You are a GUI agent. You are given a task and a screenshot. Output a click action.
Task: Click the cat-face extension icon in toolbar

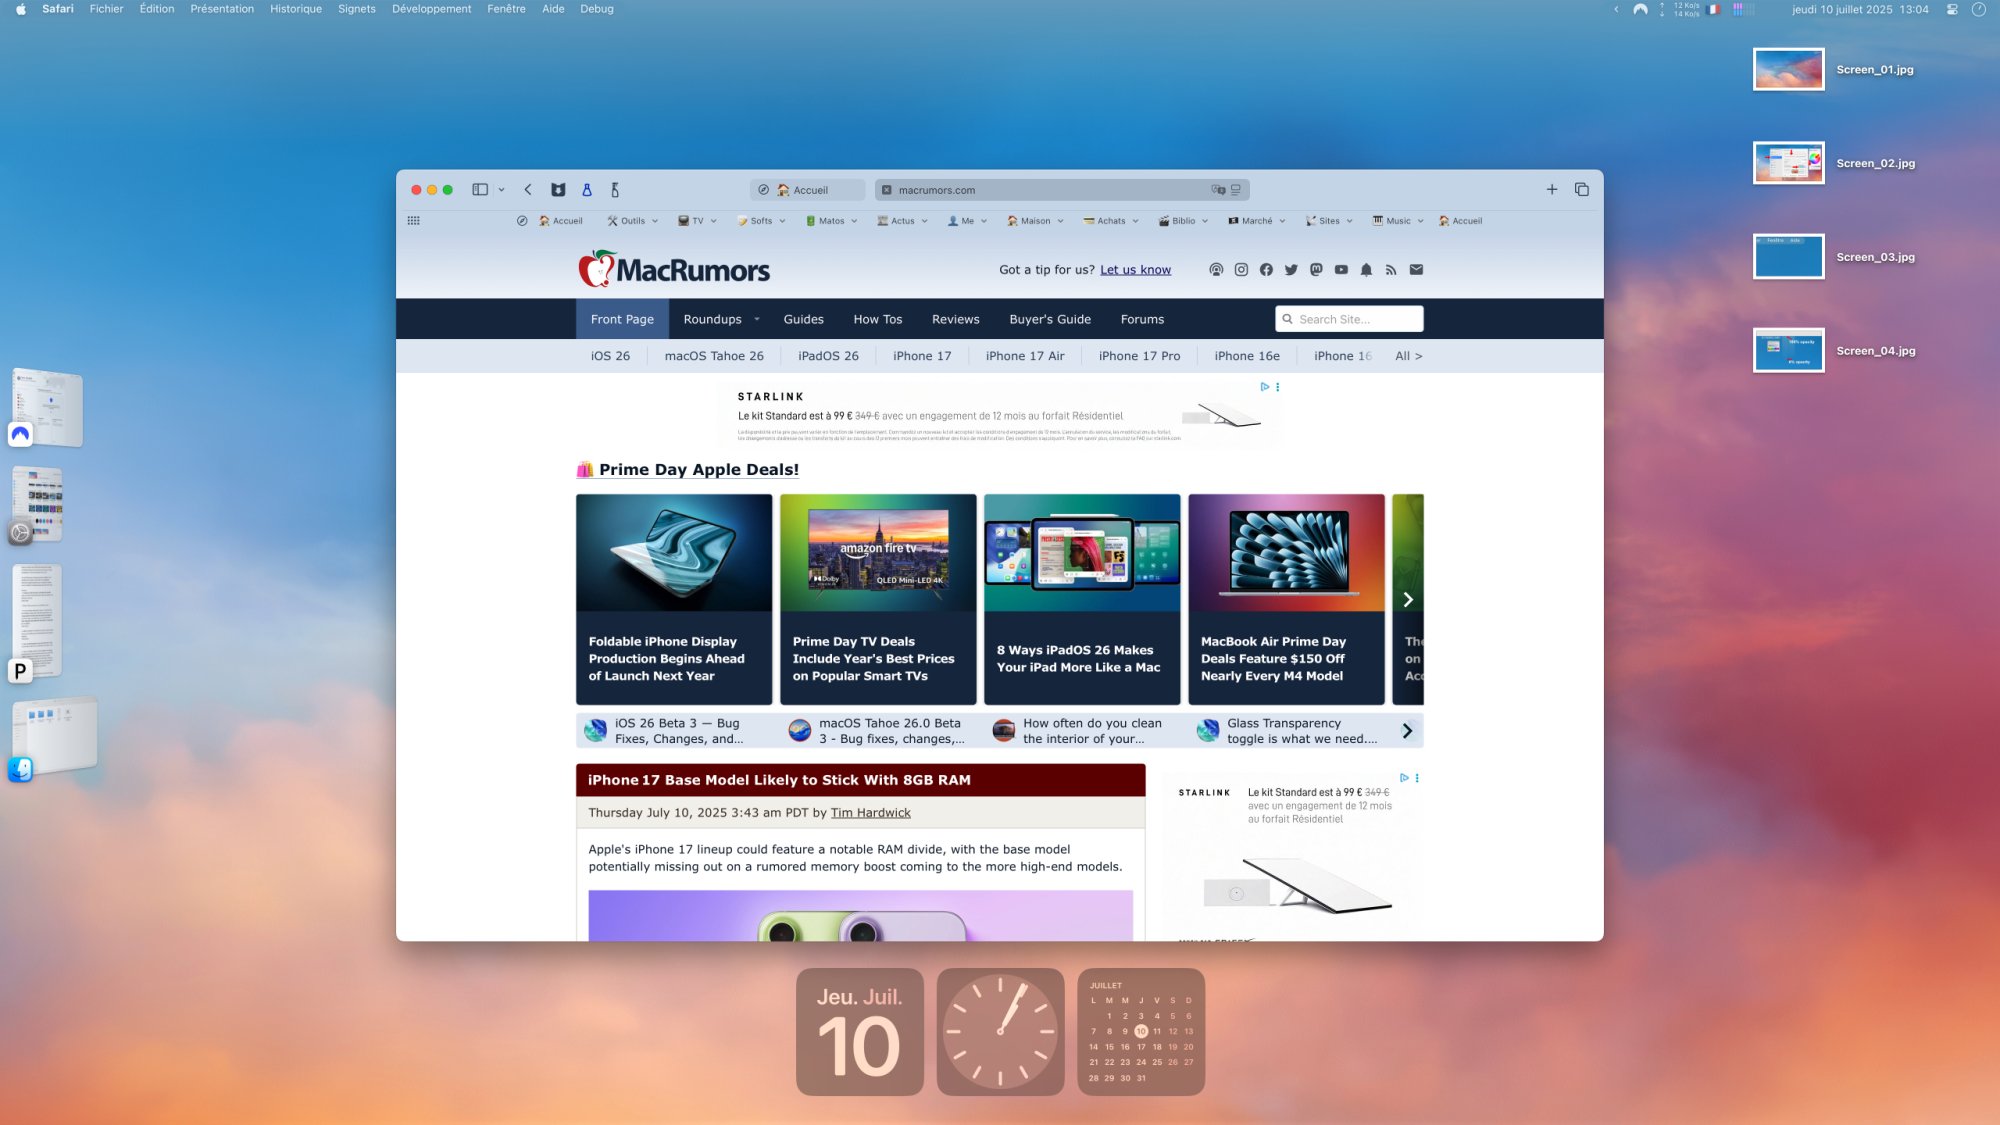[558, 190]
